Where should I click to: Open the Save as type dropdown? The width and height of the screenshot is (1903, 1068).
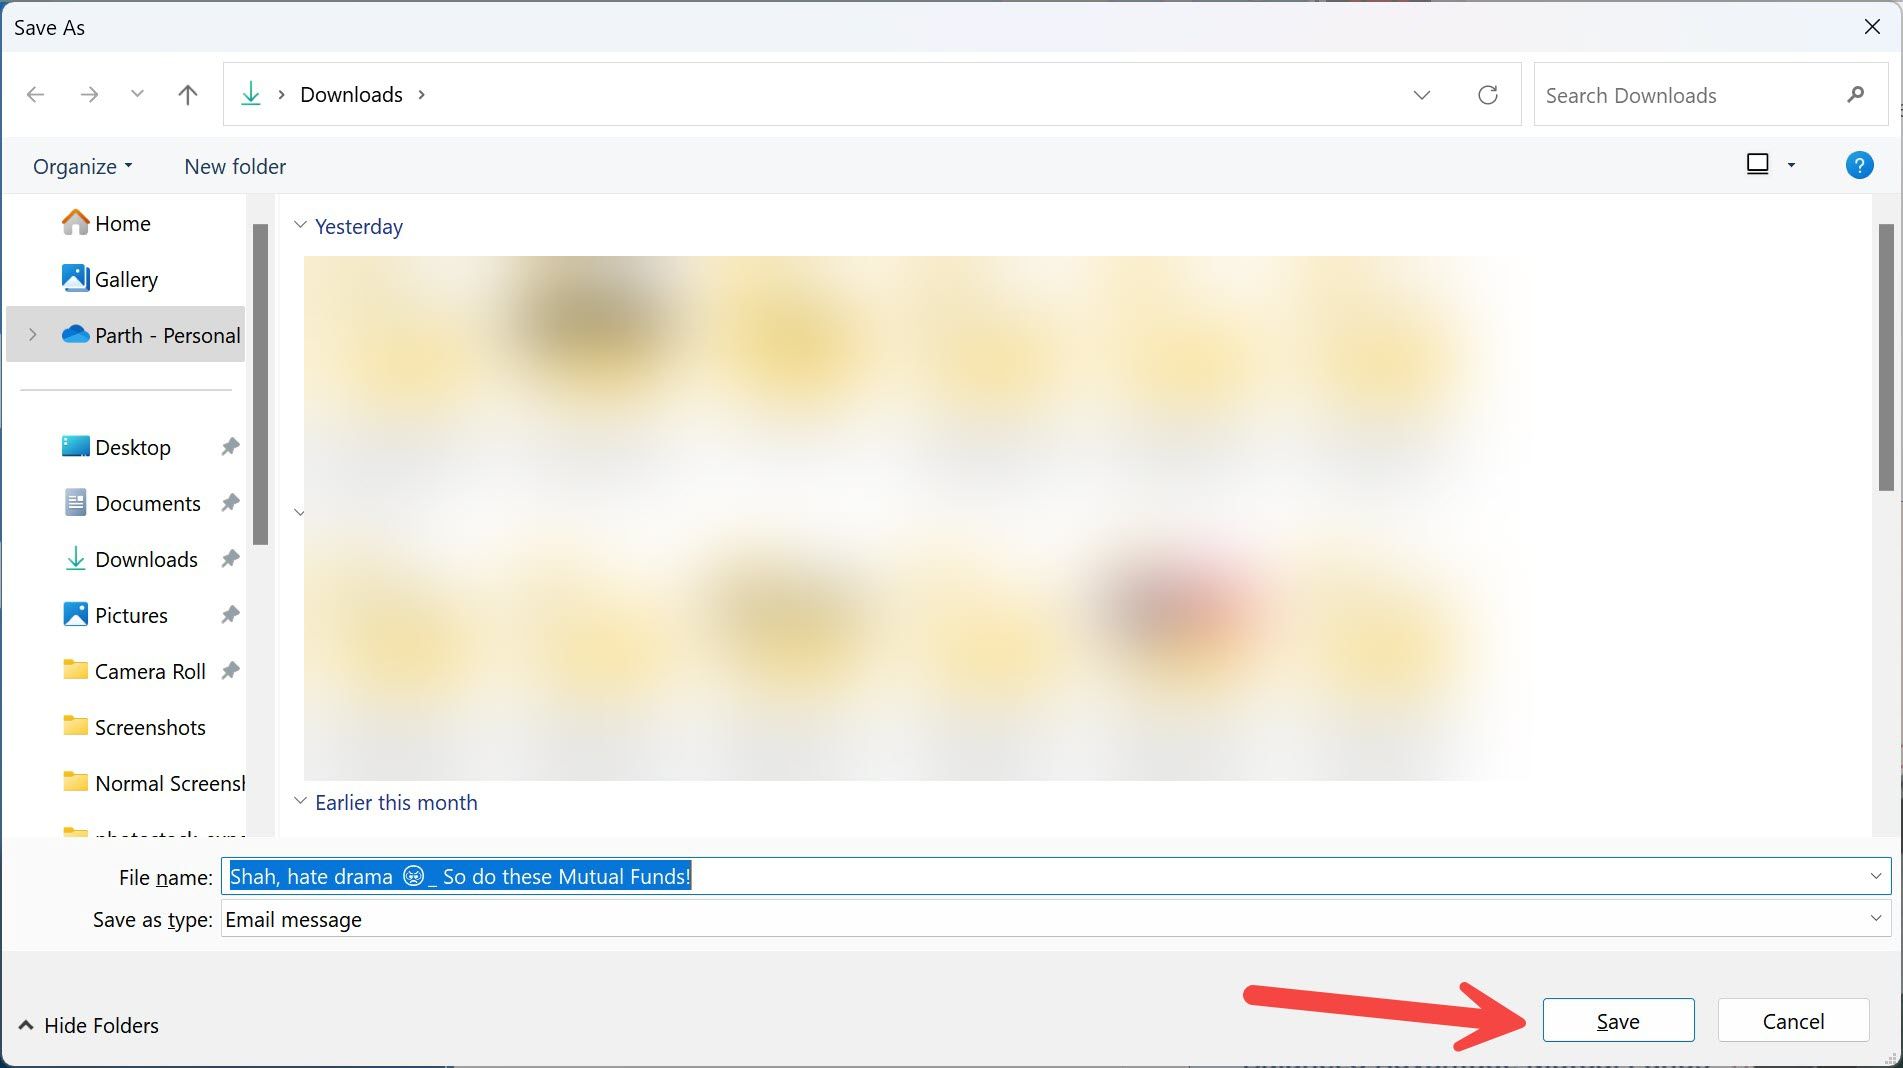[1875, 919]
